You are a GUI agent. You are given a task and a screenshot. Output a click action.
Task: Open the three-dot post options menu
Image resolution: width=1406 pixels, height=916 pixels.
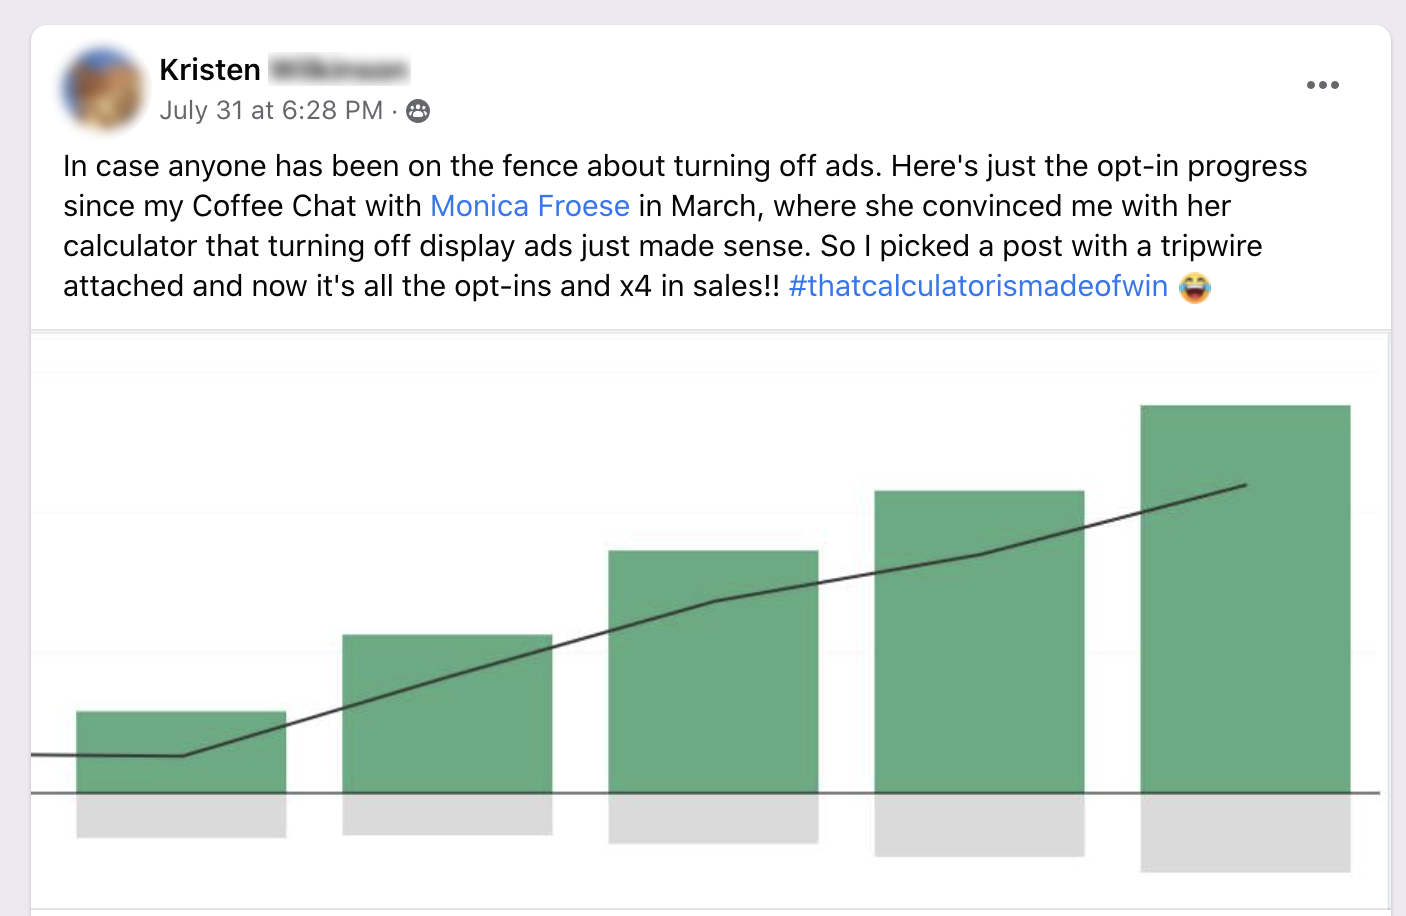1322,85
